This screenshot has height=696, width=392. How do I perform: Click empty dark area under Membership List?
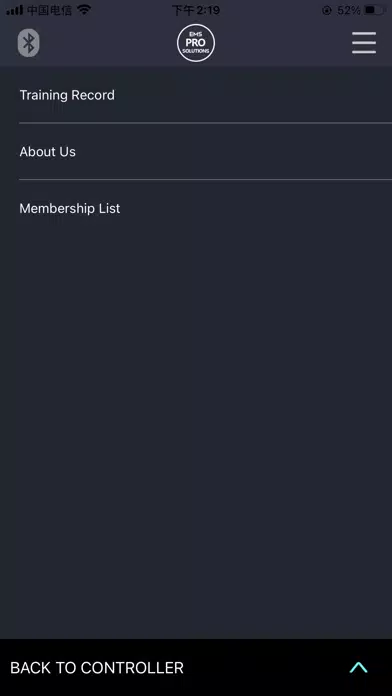(196, 426)
